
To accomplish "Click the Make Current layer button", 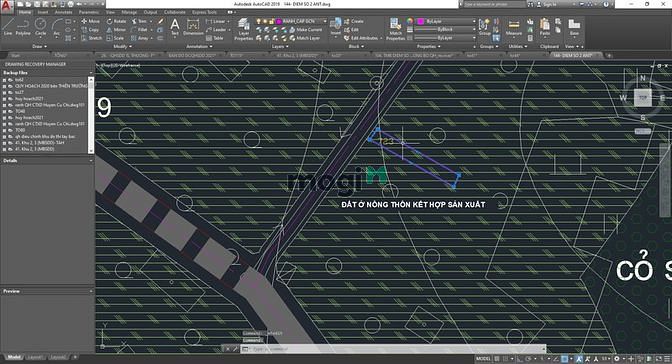I will point(306,30).
